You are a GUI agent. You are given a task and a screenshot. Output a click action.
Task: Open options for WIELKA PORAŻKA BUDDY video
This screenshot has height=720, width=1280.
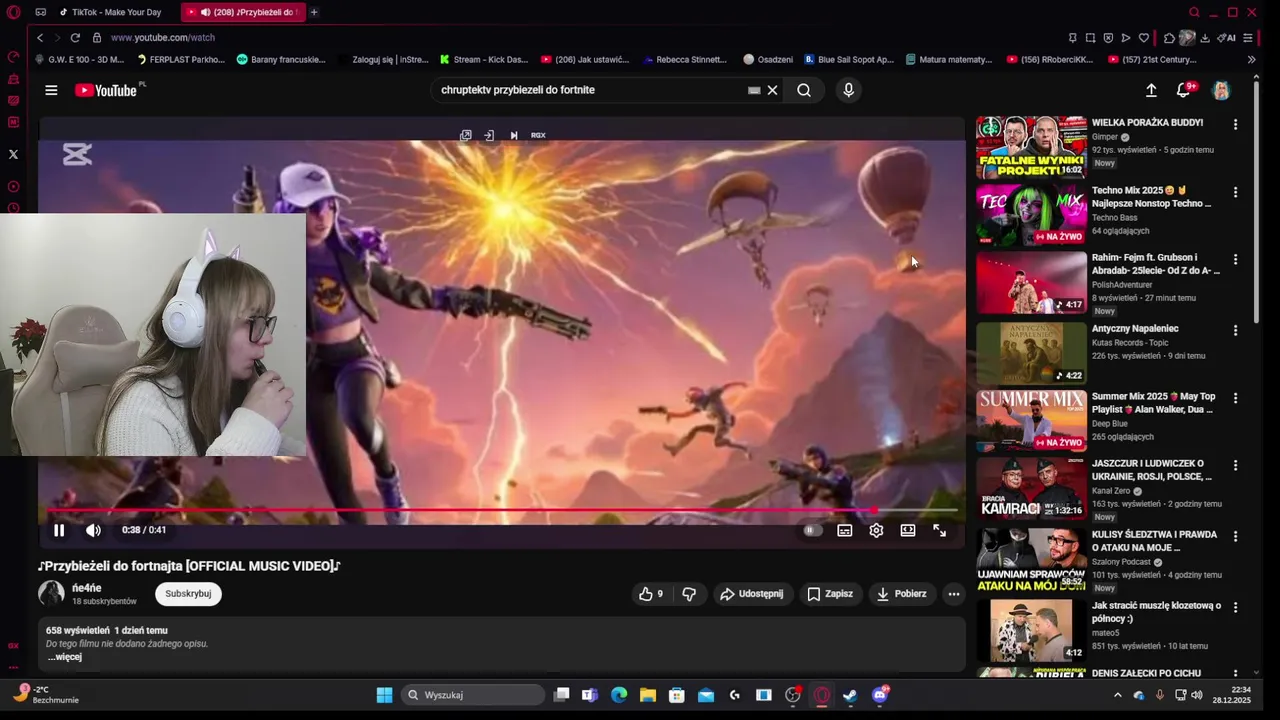pos(1235,125)
